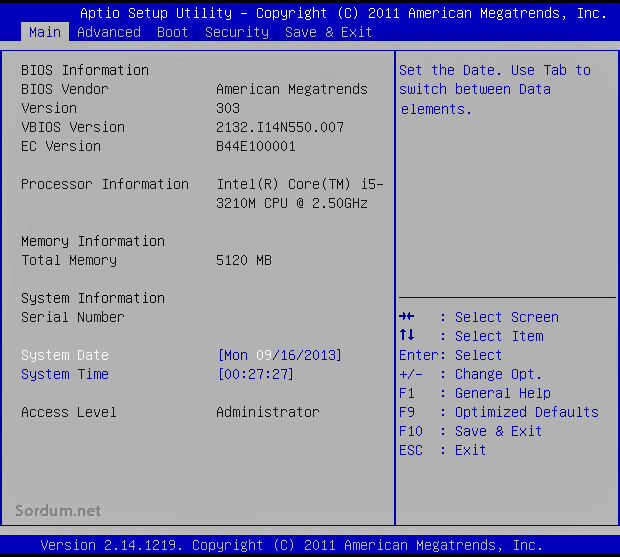
Task: Click the System Time value 00:27:27
Action: [x=256, y=374]
